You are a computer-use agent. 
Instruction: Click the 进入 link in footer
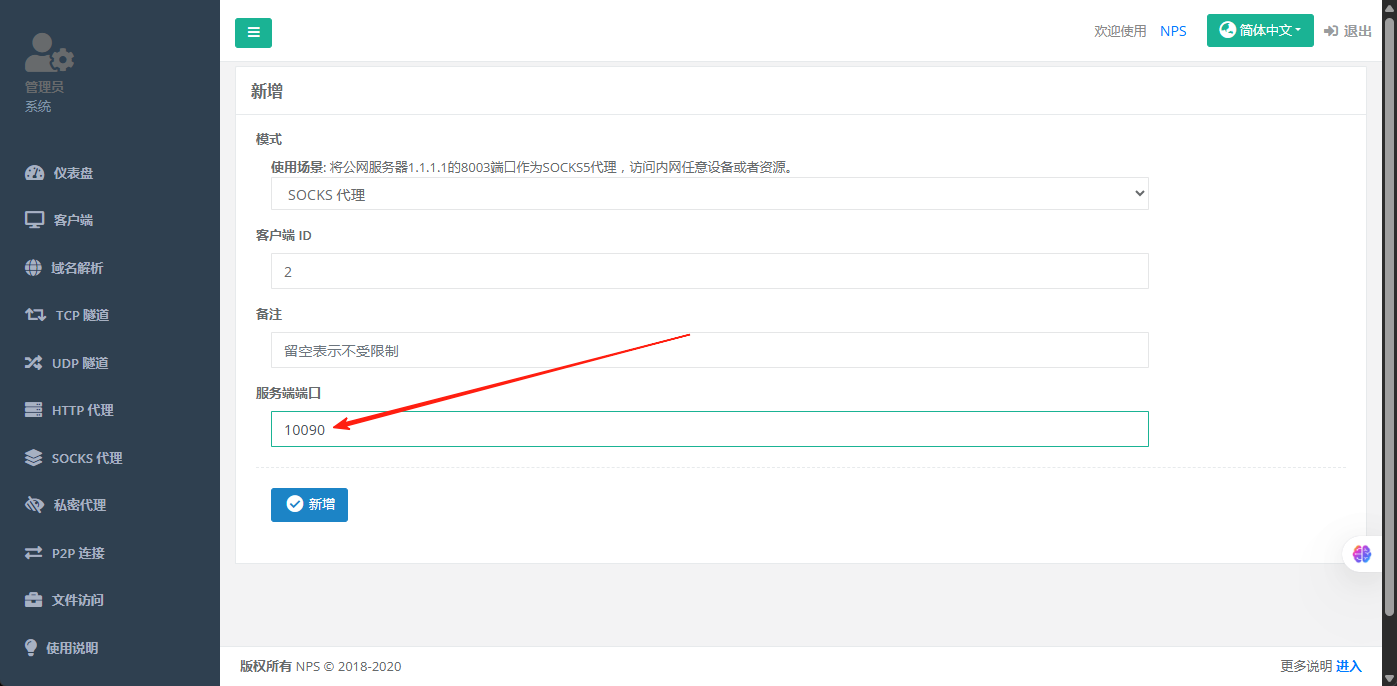click(1348, 666)
